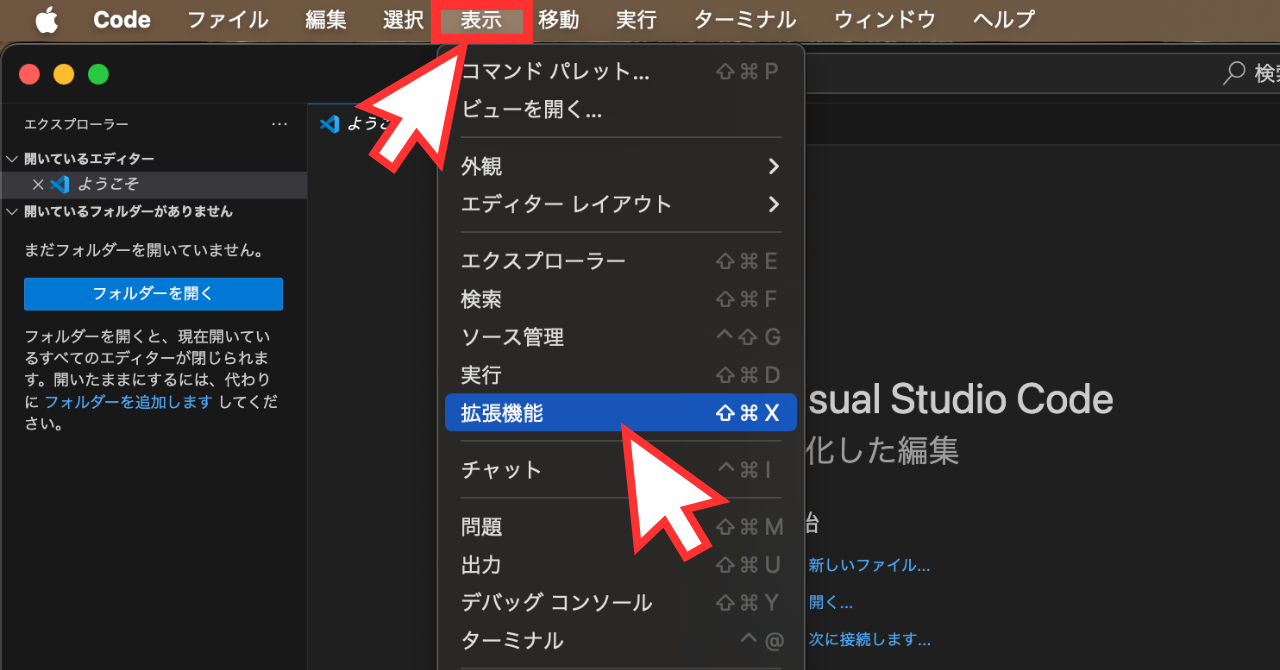Expand the 開いているフォルダーがありません section
This screenshot has height=670, width=1280.
click(x=12, y=211)
